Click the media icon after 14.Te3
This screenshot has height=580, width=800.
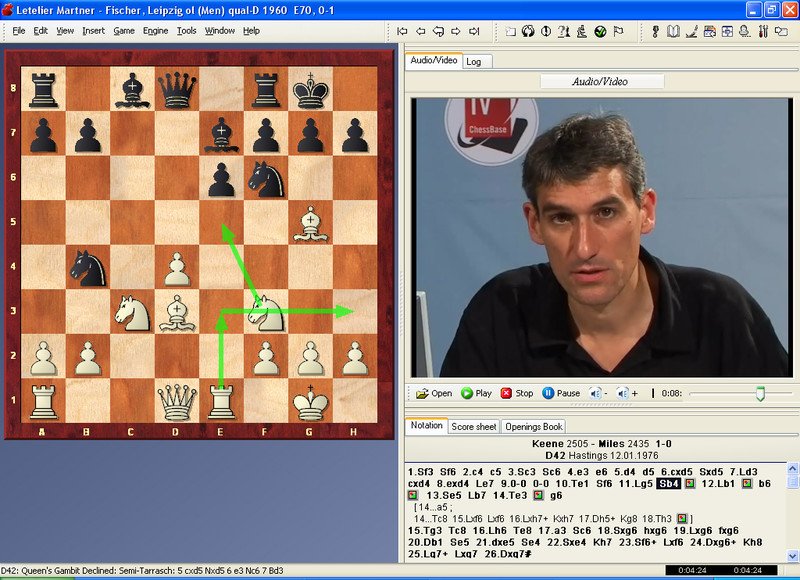tap(538, 495)
